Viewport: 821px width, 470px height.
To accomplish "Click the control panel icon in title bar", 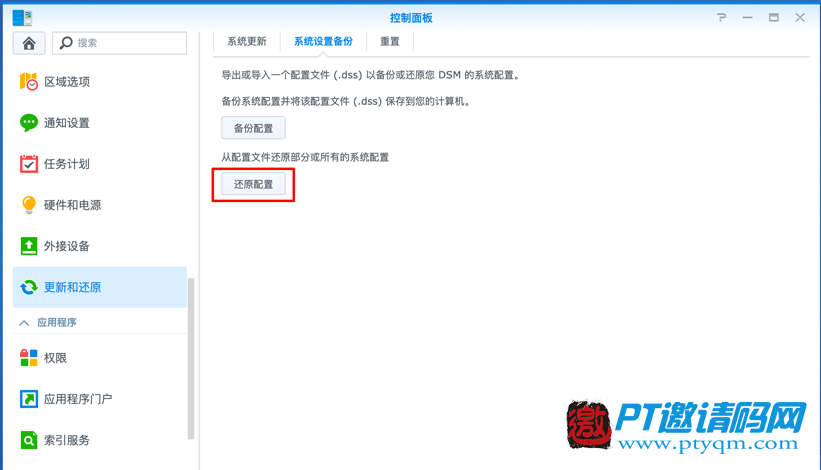I will click(22, 18).
